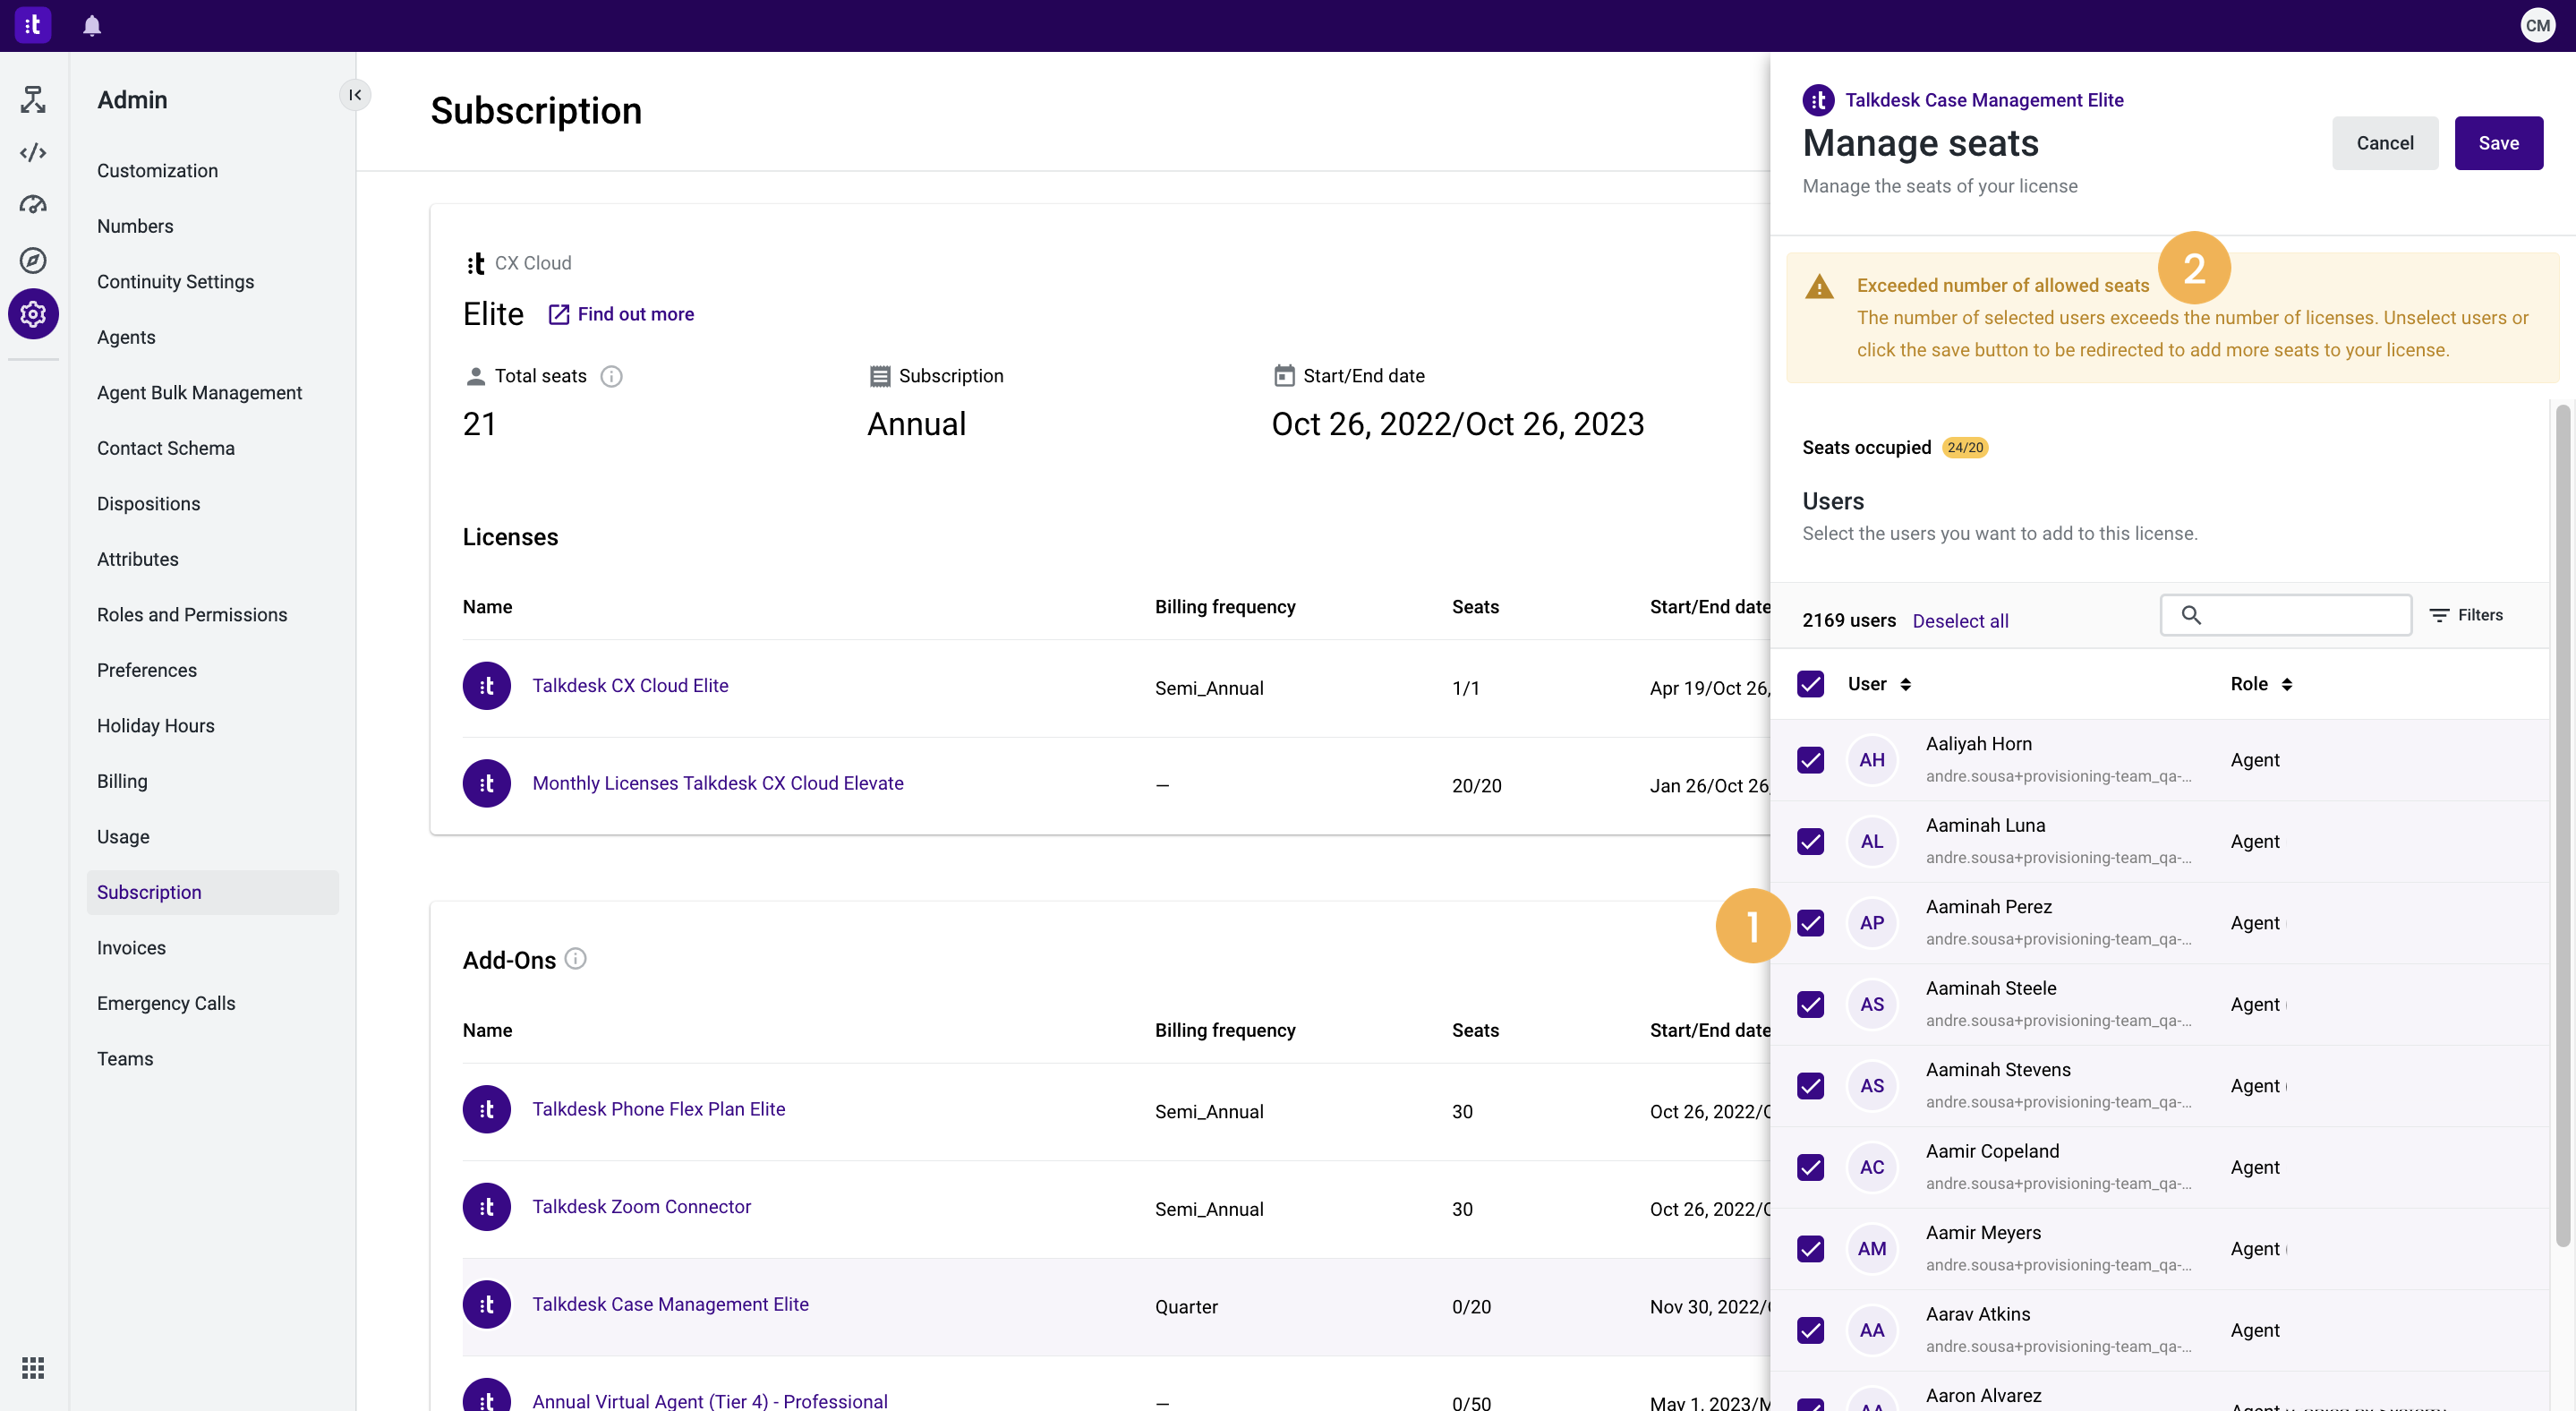Open Customization in Admin menu
This screenshot has height=1411, width=2576.
[x=157, y=171]
